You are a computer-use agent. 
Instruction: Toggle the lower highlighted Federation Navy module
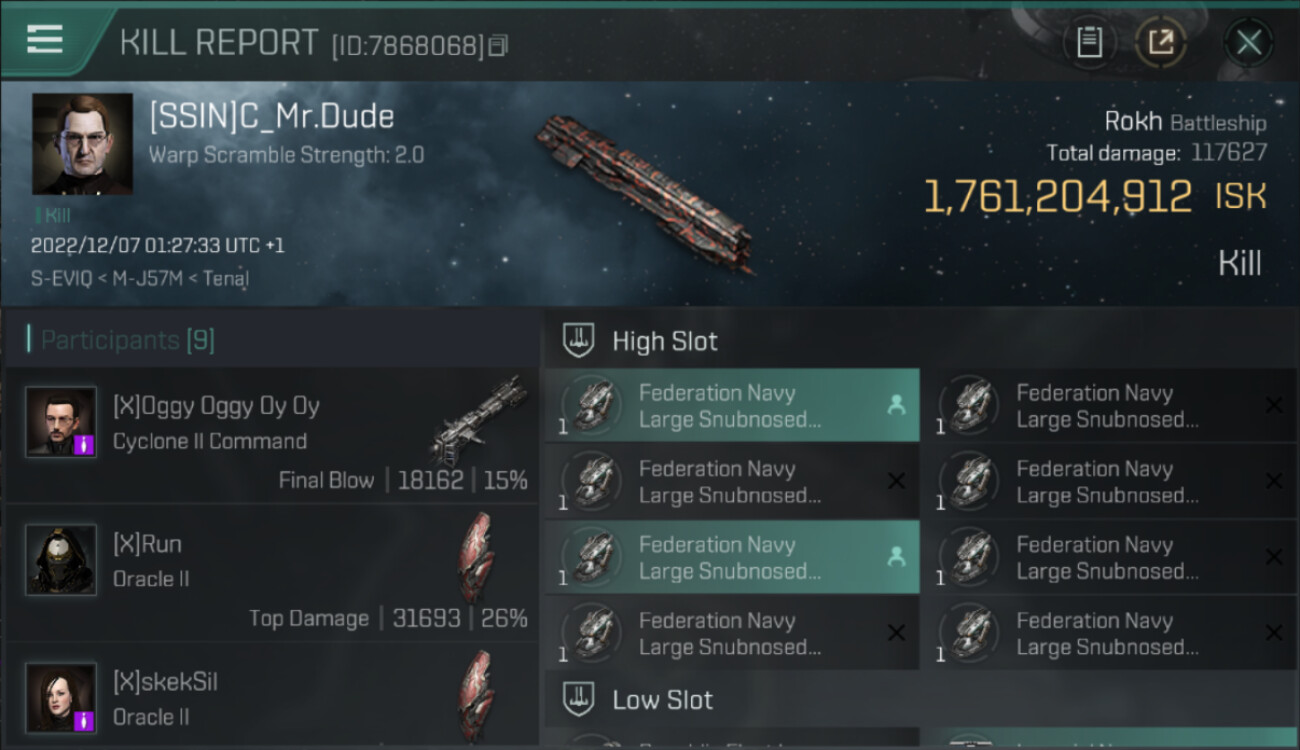pos(732,558)
